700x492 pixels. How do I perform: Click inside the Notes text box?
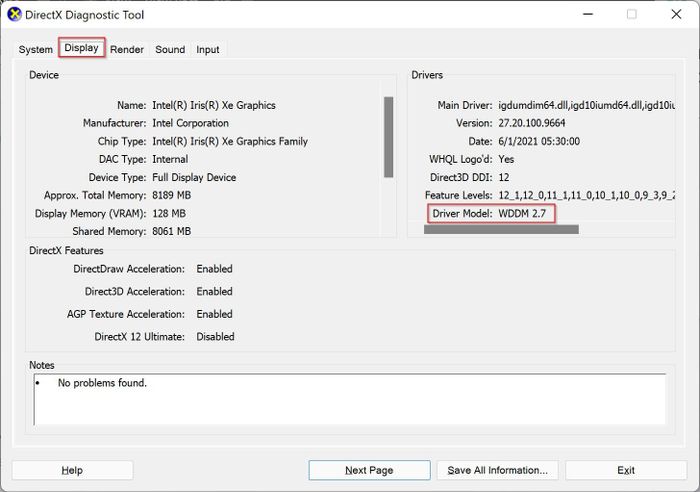point(350,400)
